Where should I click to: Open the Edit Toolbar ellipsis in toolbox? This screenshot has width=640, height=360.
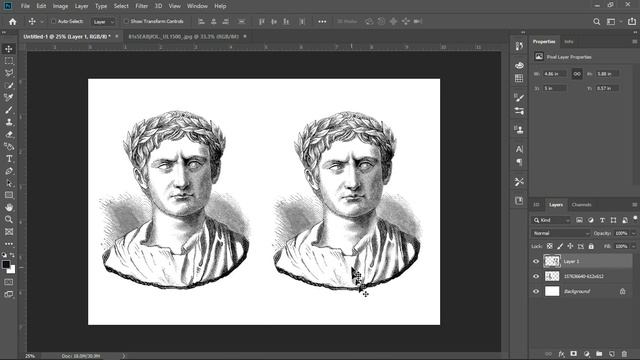coord(9,244)
